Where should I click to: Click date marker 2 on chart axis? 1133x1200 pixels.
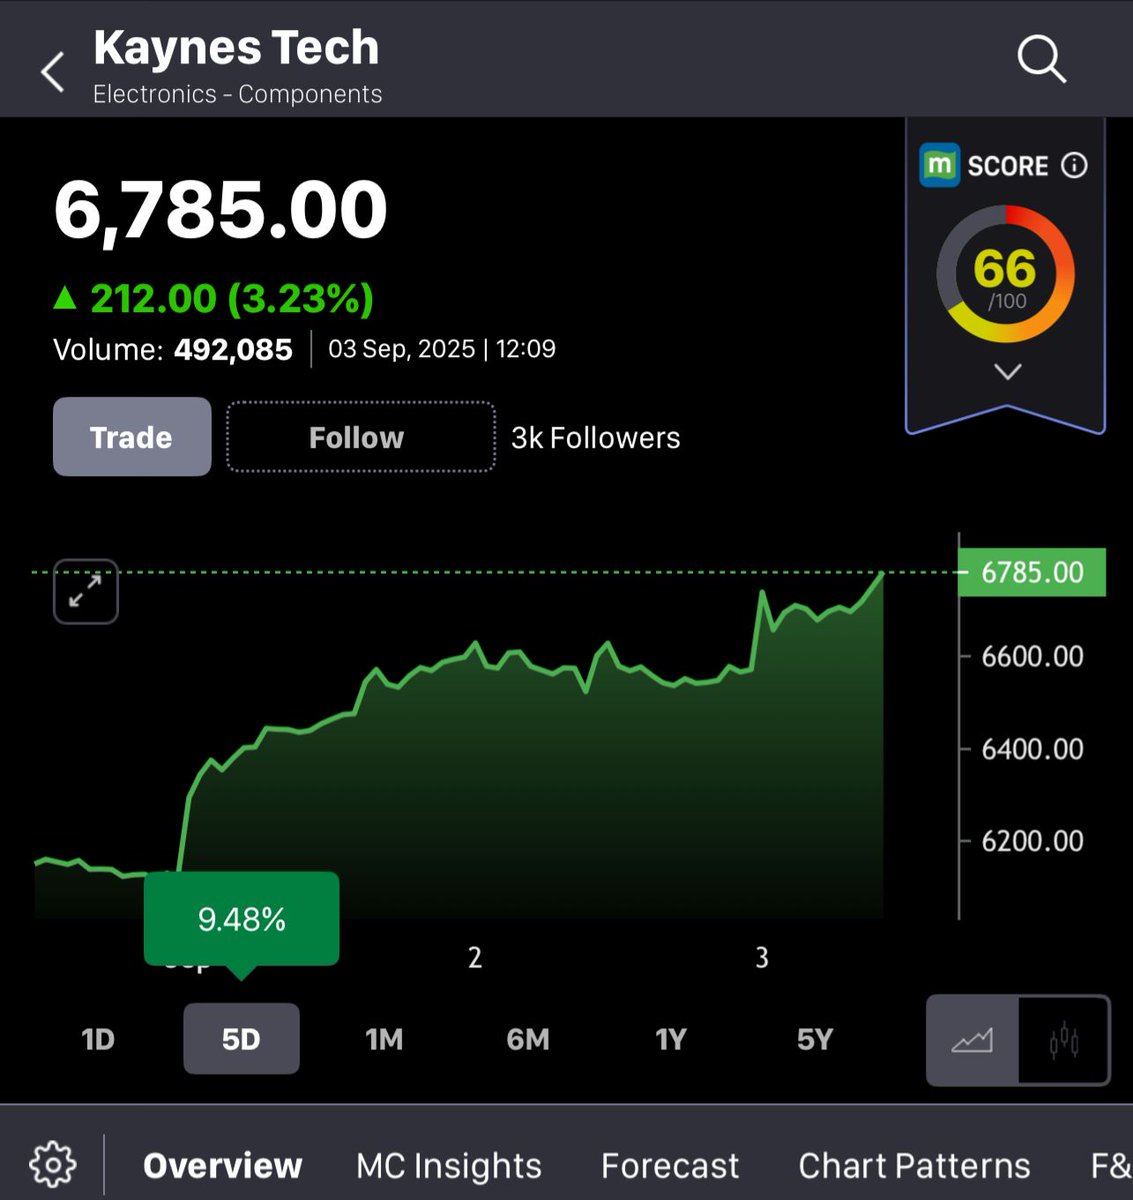(475, 958)
